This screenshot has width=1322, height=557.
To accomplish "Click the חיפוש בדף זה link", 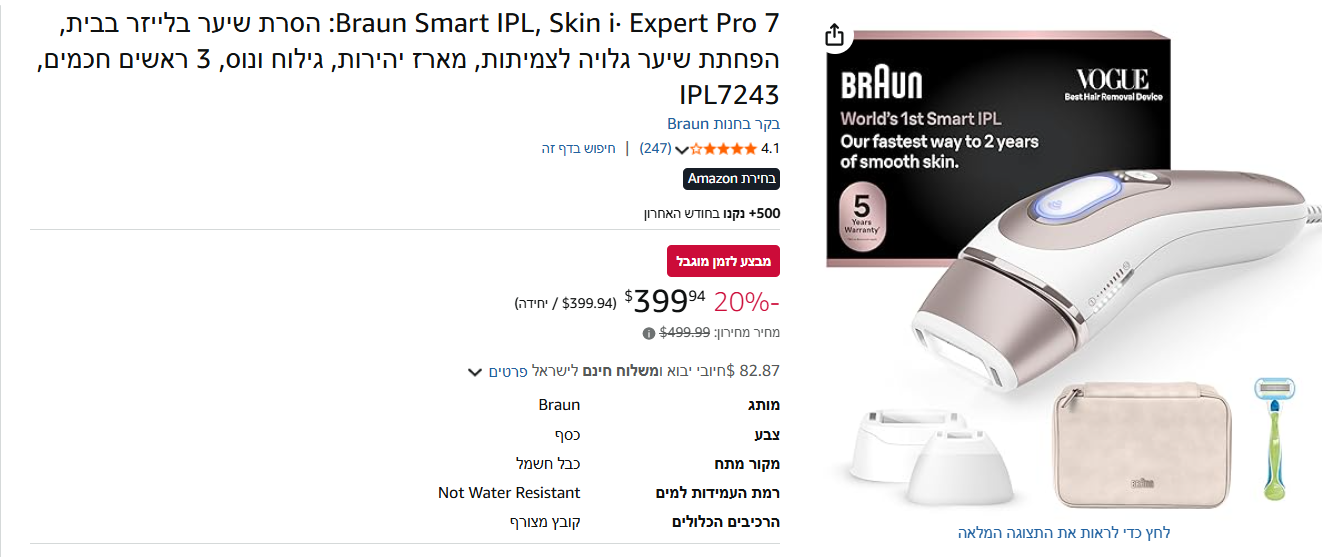I will point(579,149).
